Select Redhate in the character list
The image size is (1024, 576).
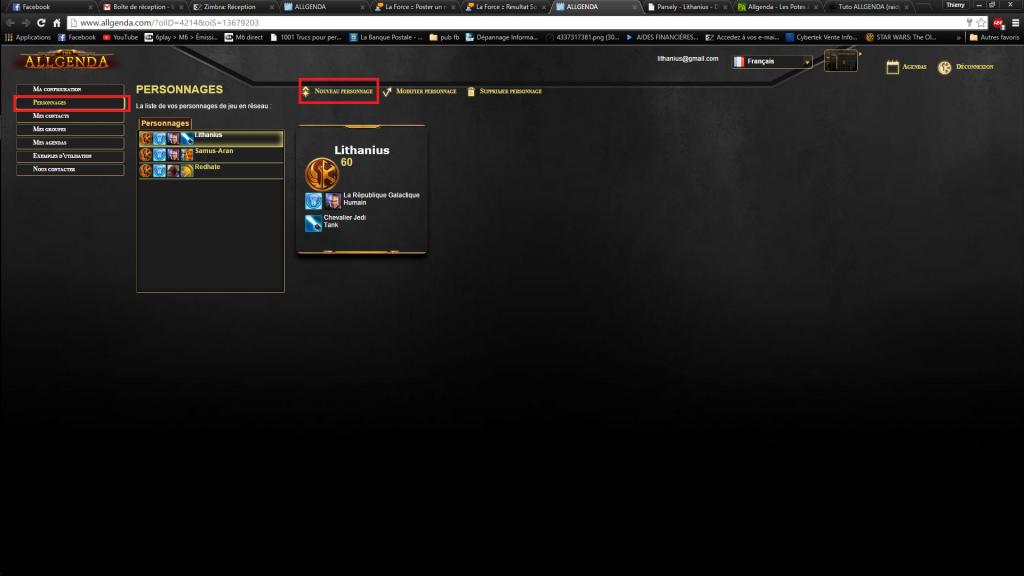pyautogui.click(x=209, y=169)
